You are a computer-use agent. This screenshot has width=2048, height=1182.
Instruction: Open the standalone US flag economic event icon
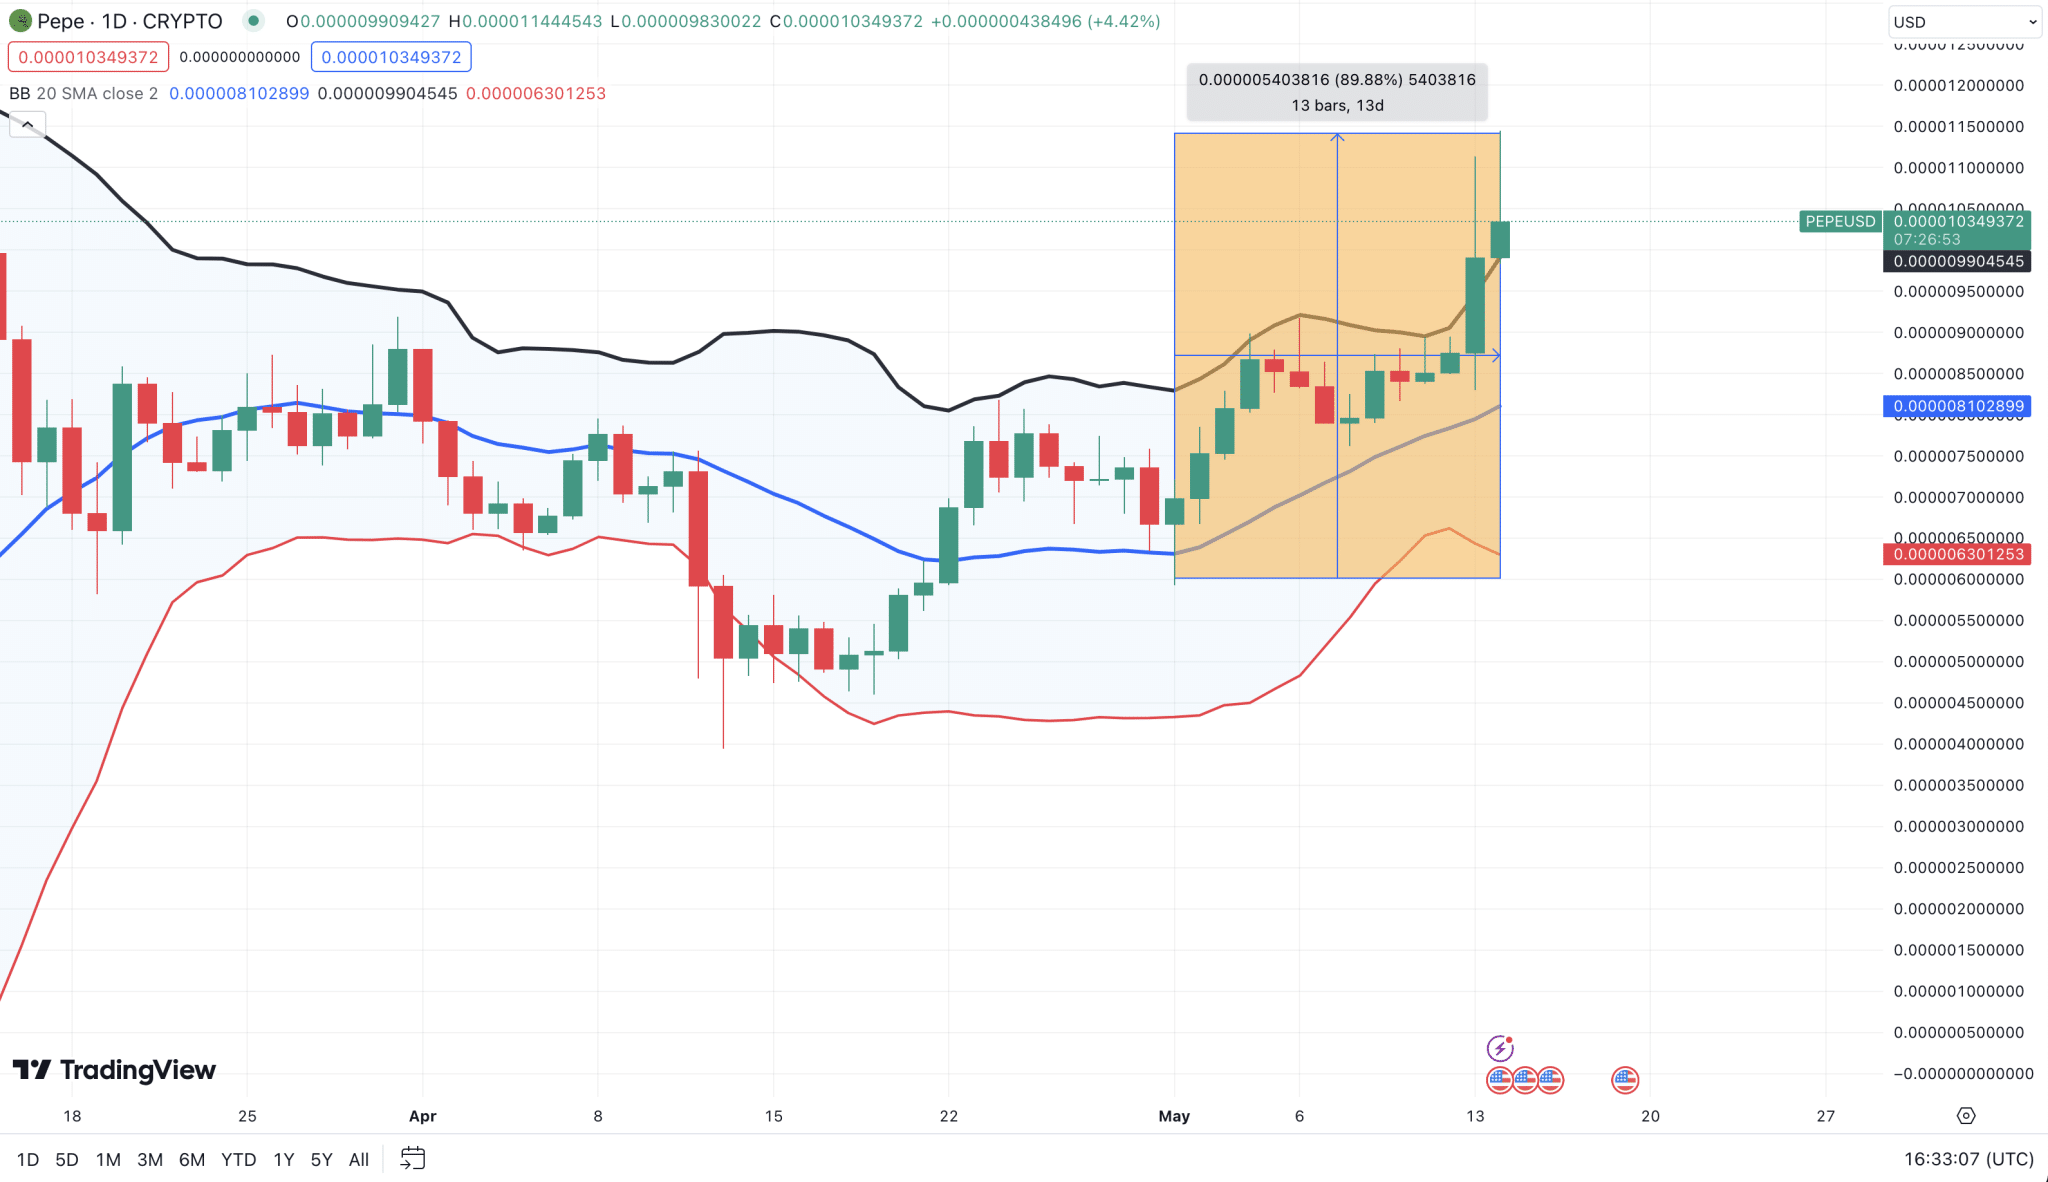(x=1625, y=1079)
